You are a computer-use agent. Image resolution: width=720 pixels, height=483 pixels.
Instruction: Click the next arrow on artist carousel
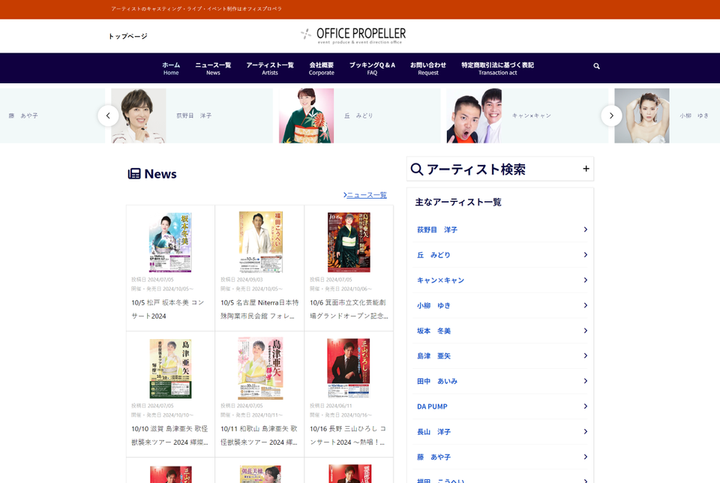point(611,116)
